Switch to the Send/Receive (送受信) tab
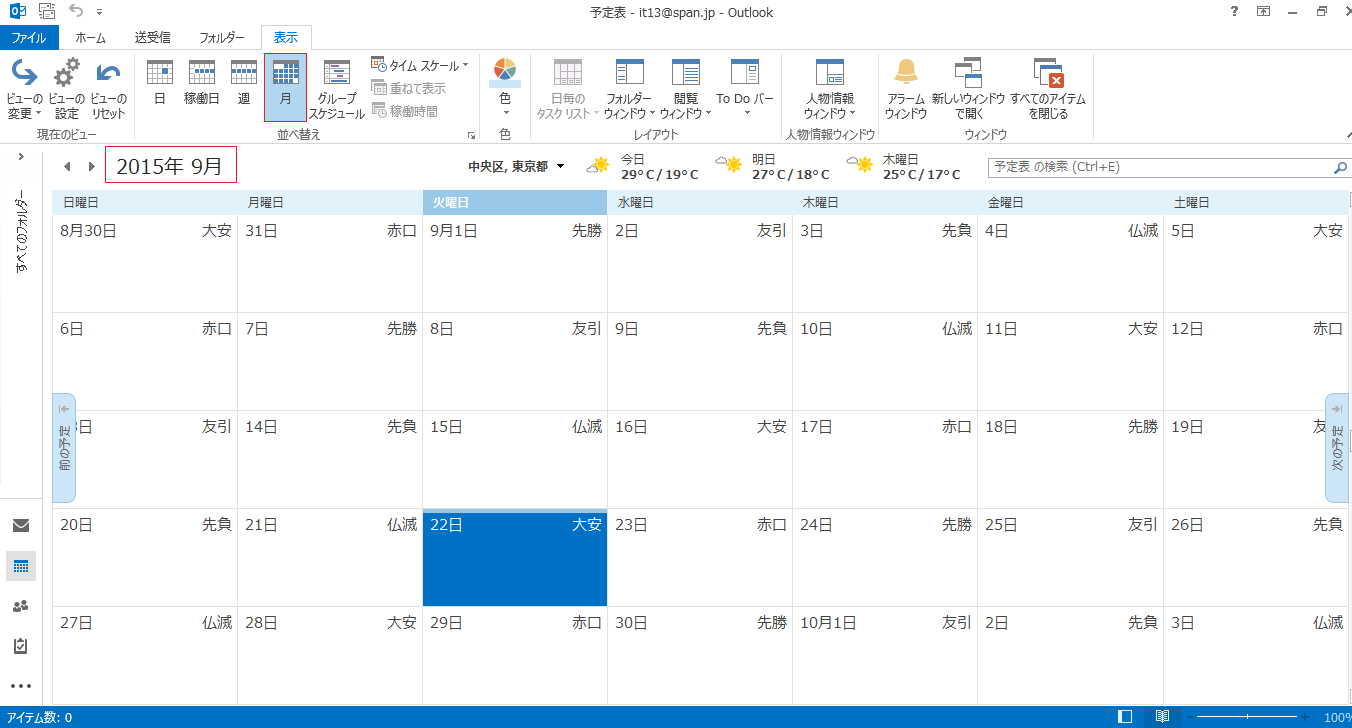 [152, 37]
